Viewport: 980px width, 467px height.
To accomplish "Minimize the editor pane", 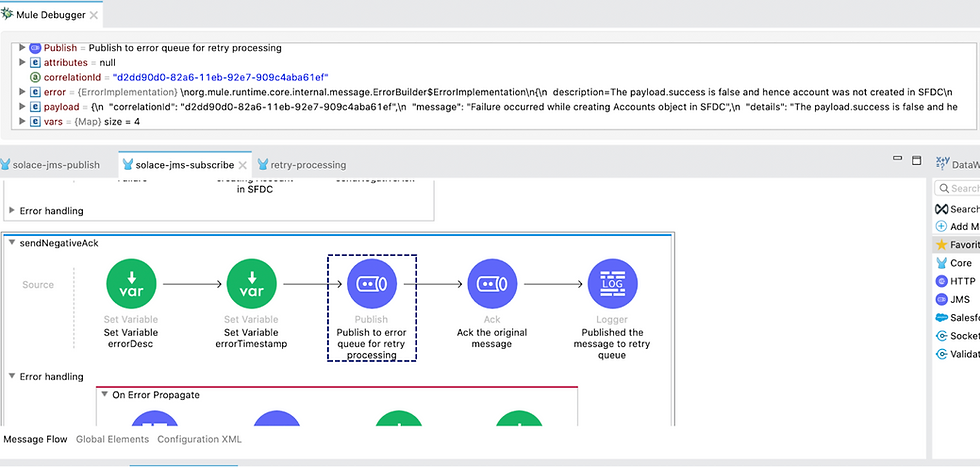I will pos(898,159).
